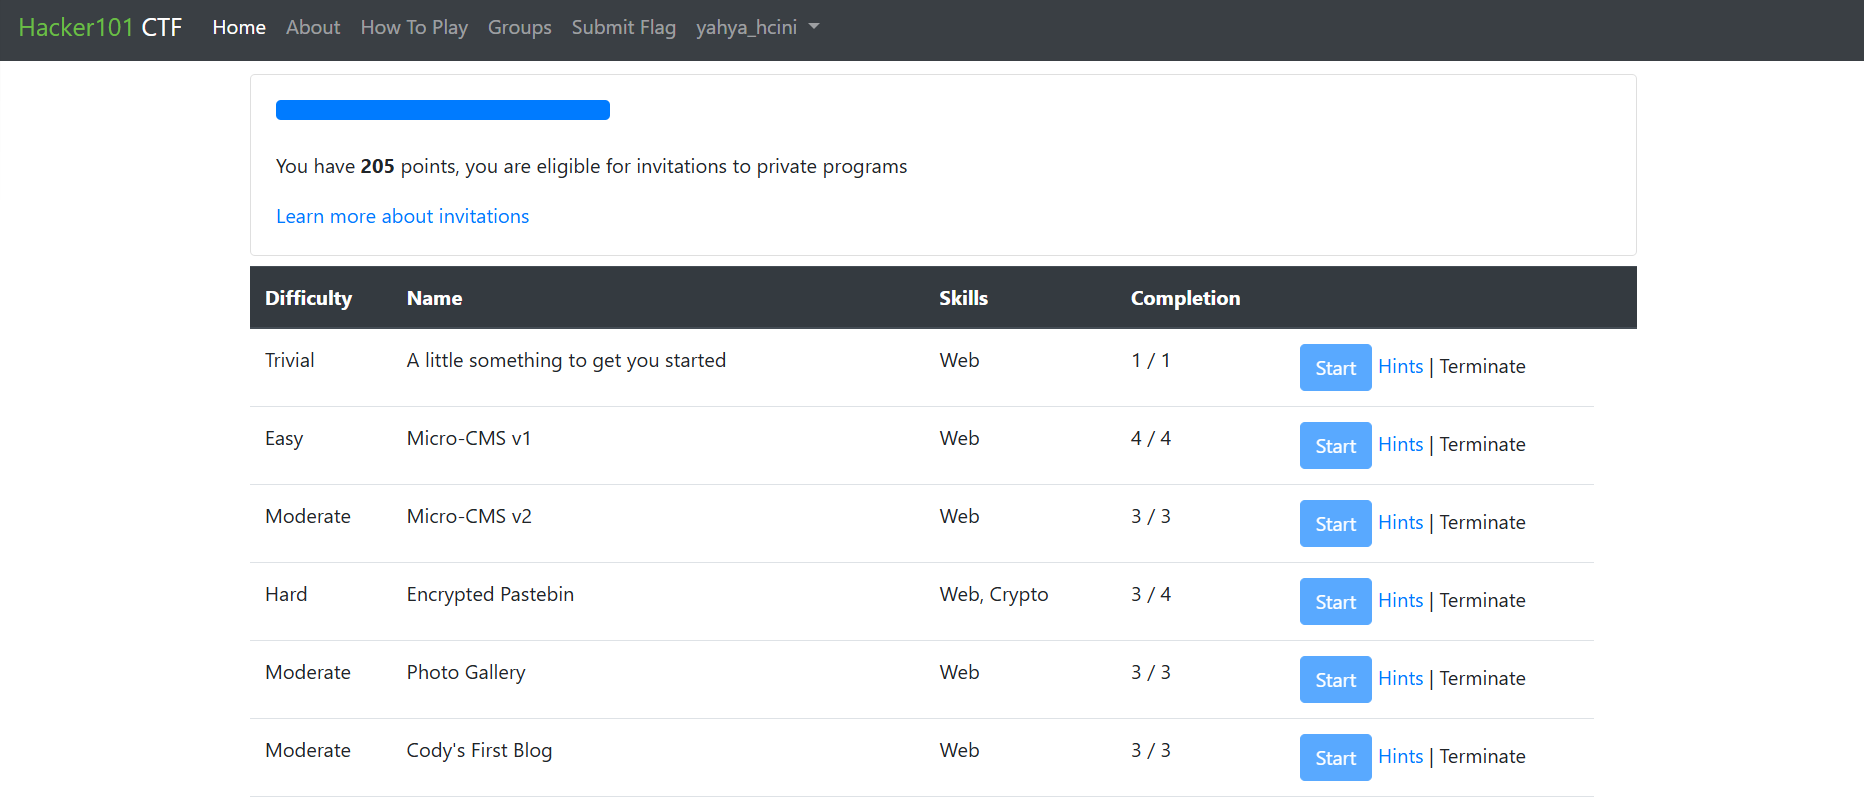Viewport: 1864px width, 807px height.
Task: View Hints for Encrypted Pastebin
Action: (x=1400, y=600)
